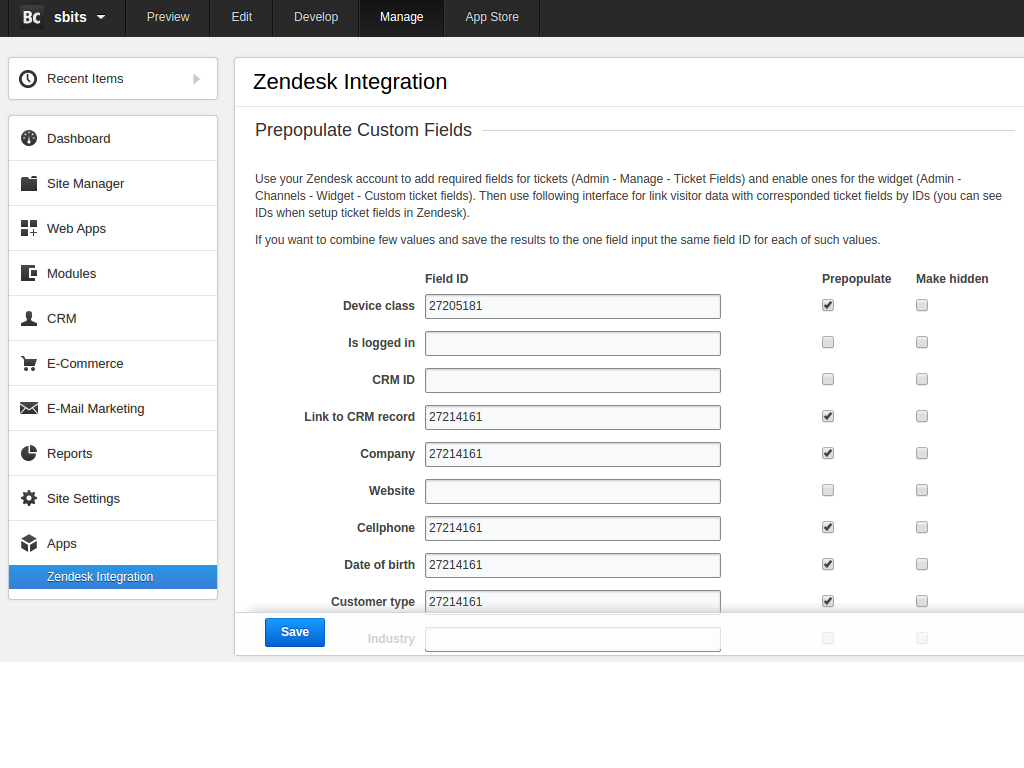This screenshot has width=1024, height=768.
Task: Click the Dashboard gauge icon
Action: tap(29, 138)
